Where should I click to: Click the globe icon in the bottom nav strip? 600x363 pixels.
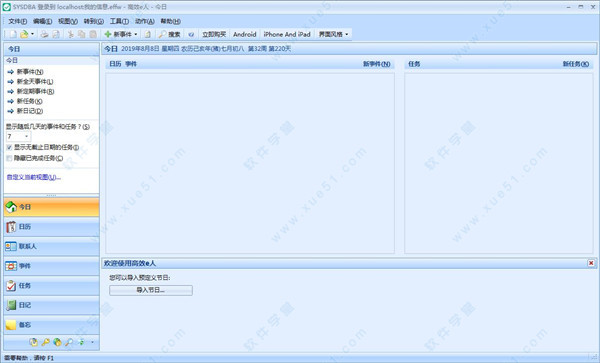pos(57,342)
